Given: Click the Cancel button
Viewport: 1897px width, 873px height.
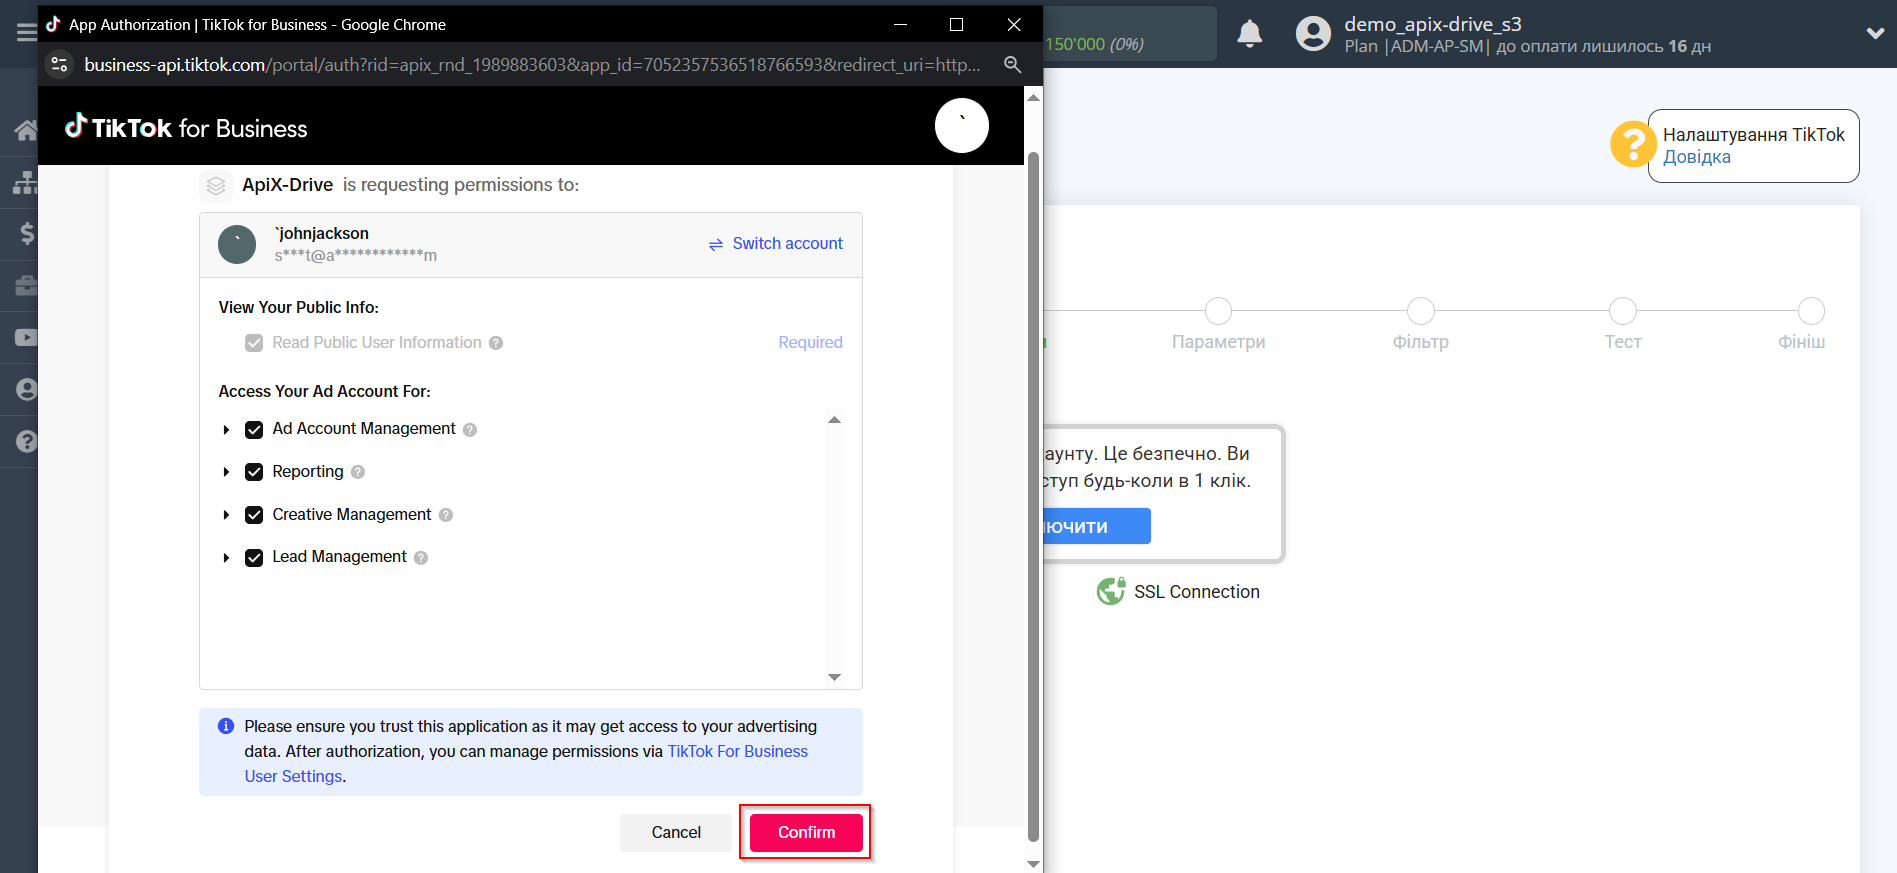Looking at the screenshot, I should point(676,832).
